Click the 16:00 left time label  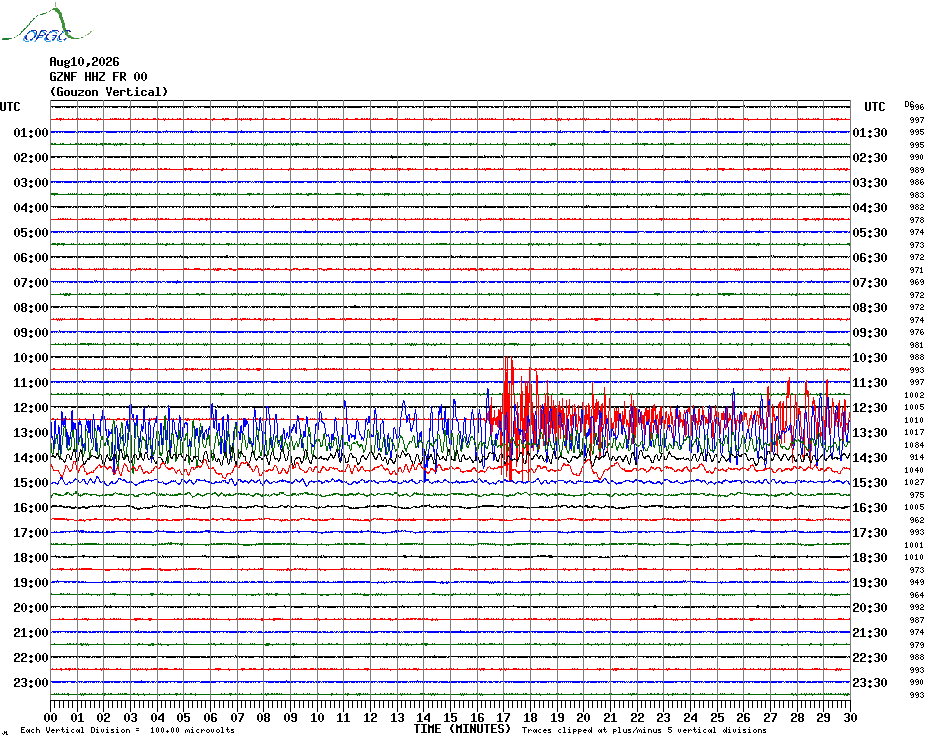click(31, 508)
